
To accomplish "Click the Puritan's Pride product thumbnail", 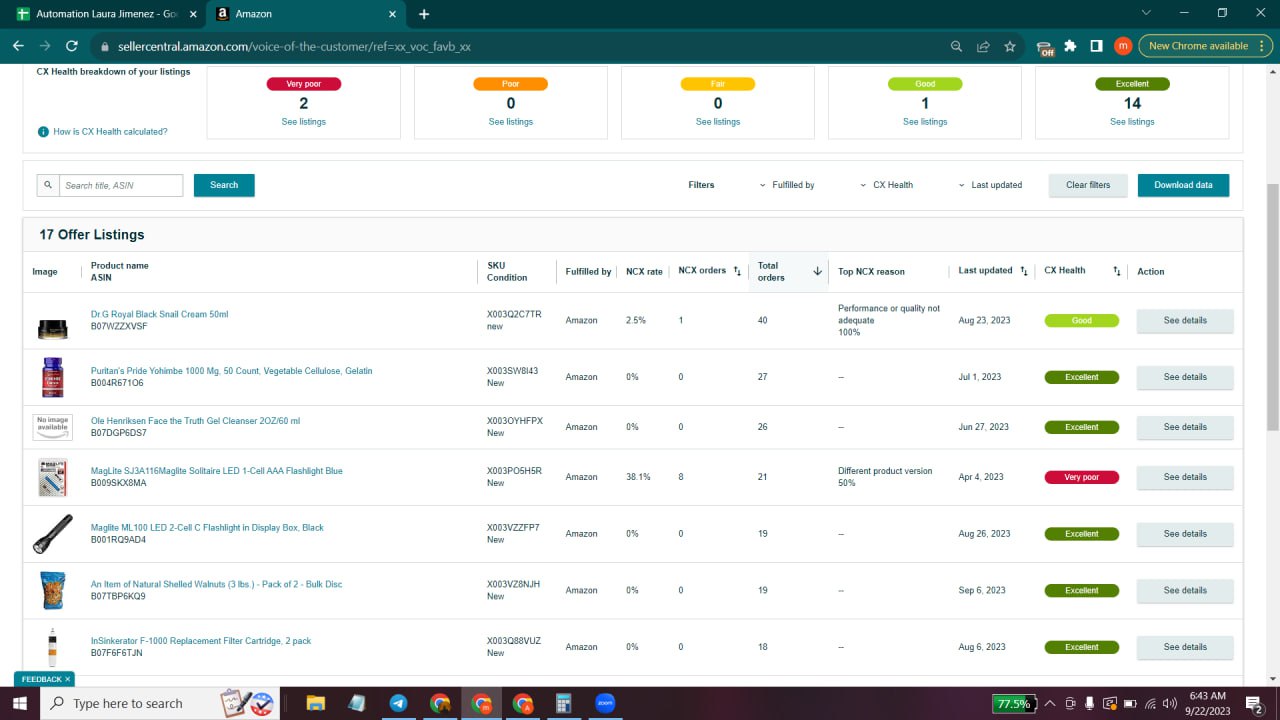I will coord(52,377).
